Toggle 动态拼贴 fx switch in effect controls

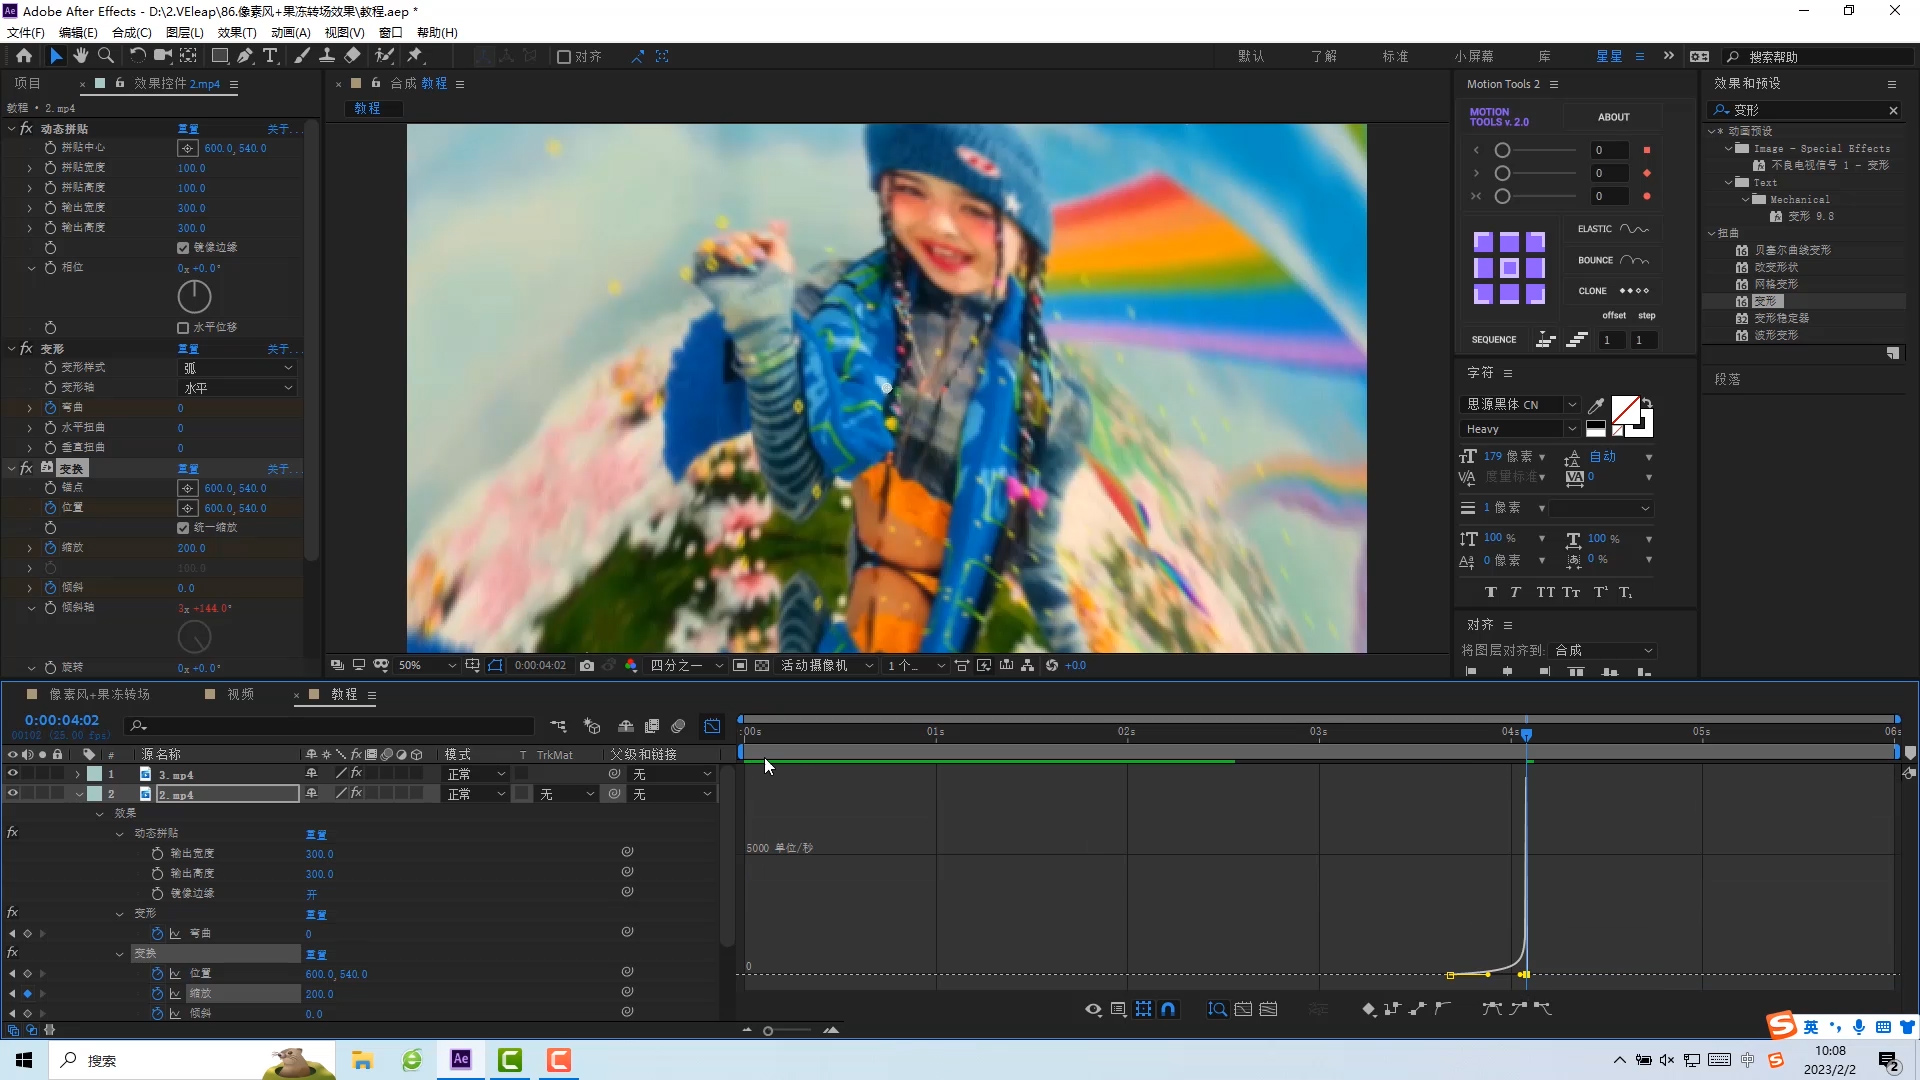26,129
